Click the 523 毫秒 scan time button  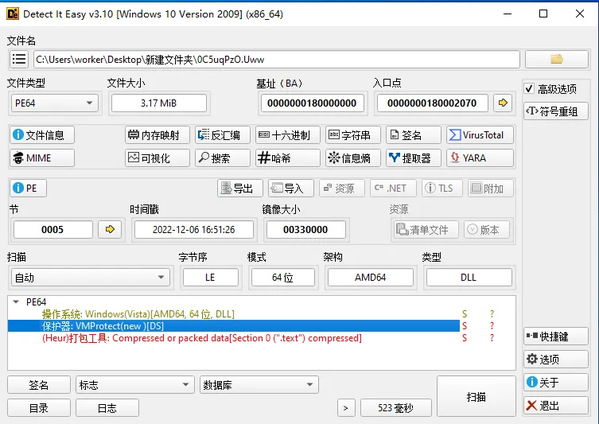point(396,408)
